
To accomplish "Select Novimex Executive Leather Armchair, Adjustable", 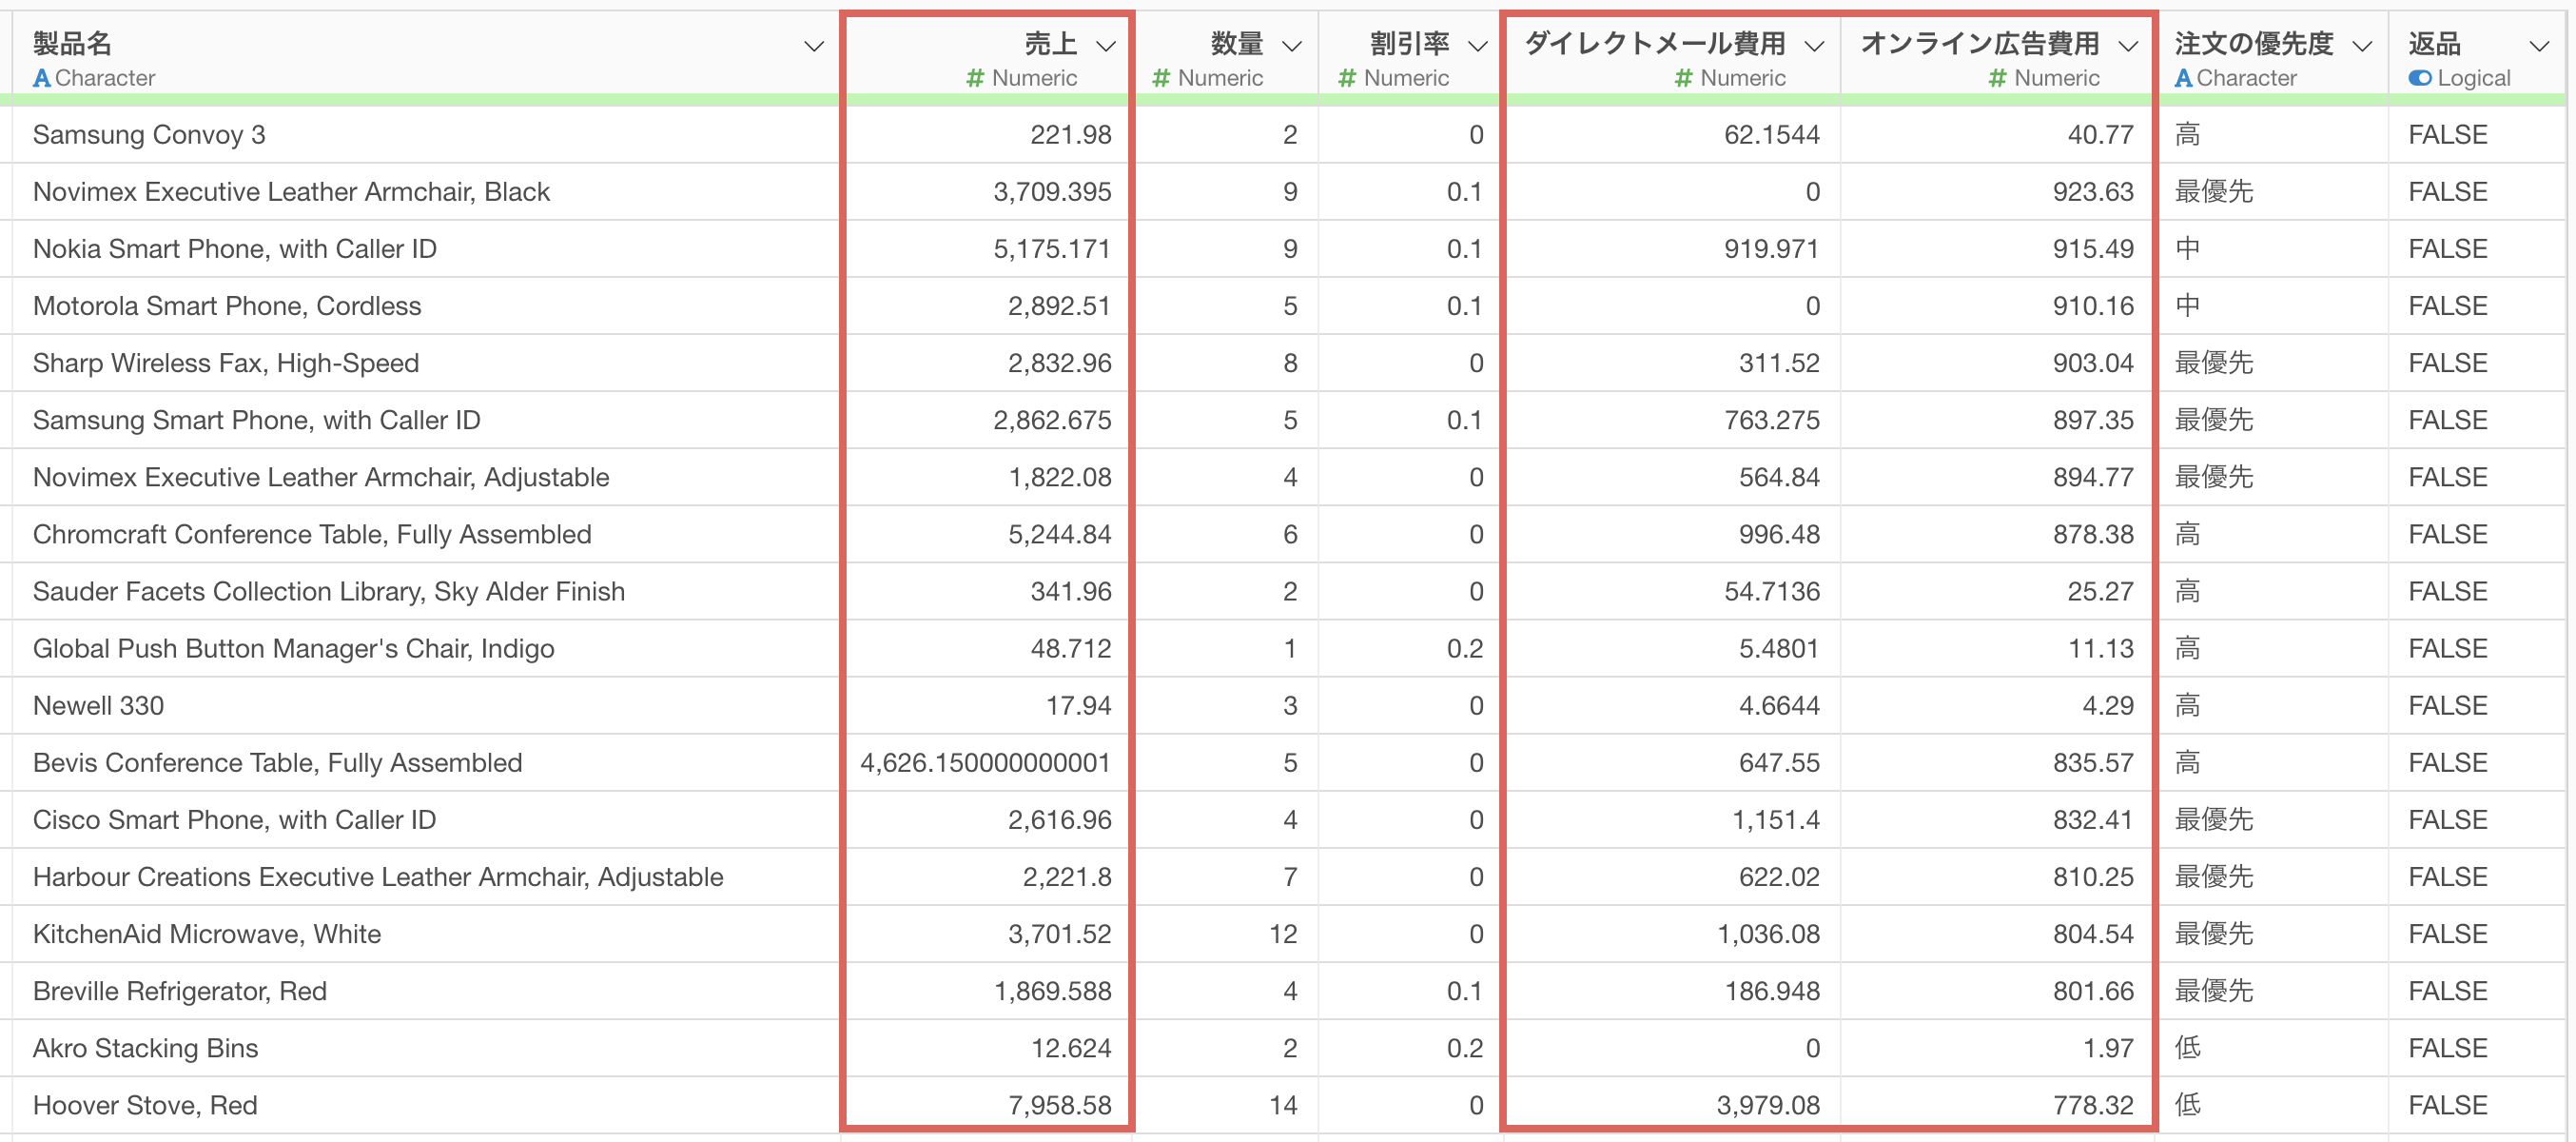I will pyautogui.click(x=321, y=477).
